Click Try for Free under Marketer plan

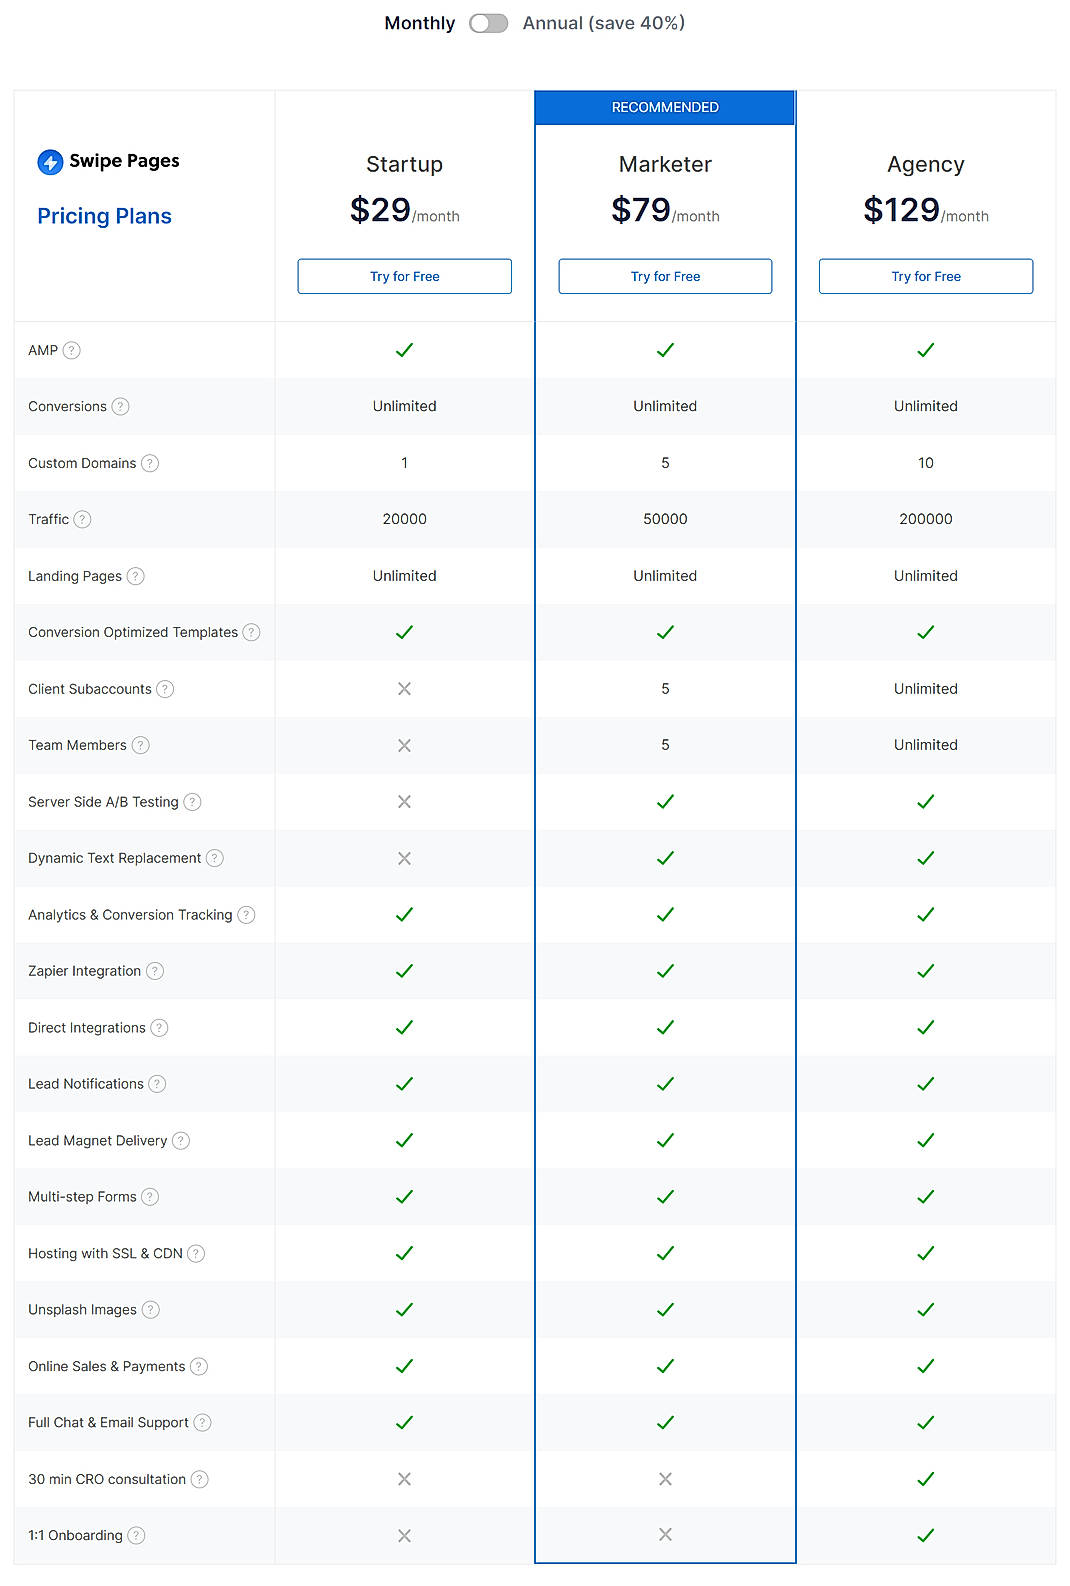[664, 276]
